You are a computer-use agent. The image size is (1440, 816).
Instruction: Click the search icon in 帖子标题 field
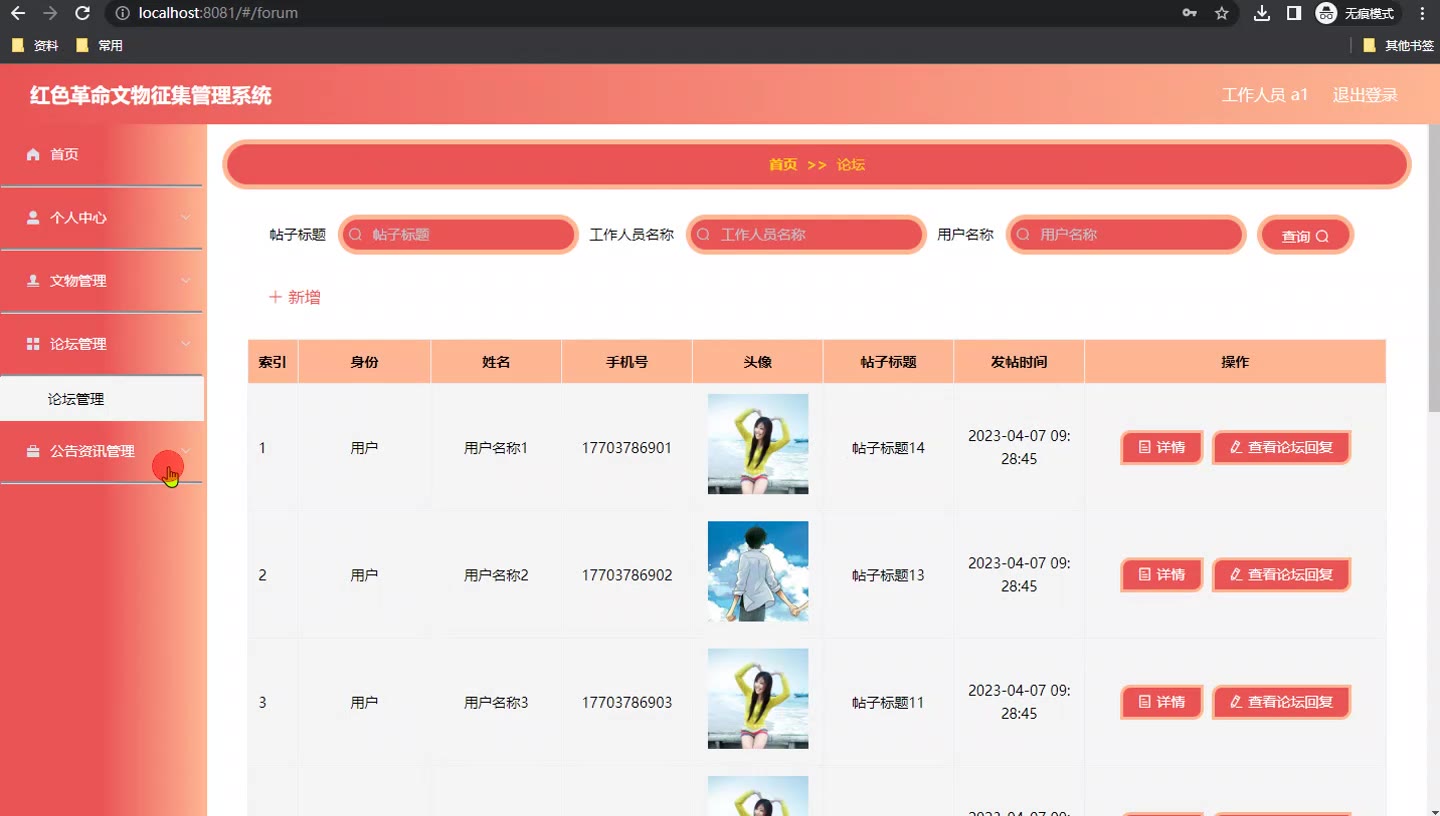354,234
